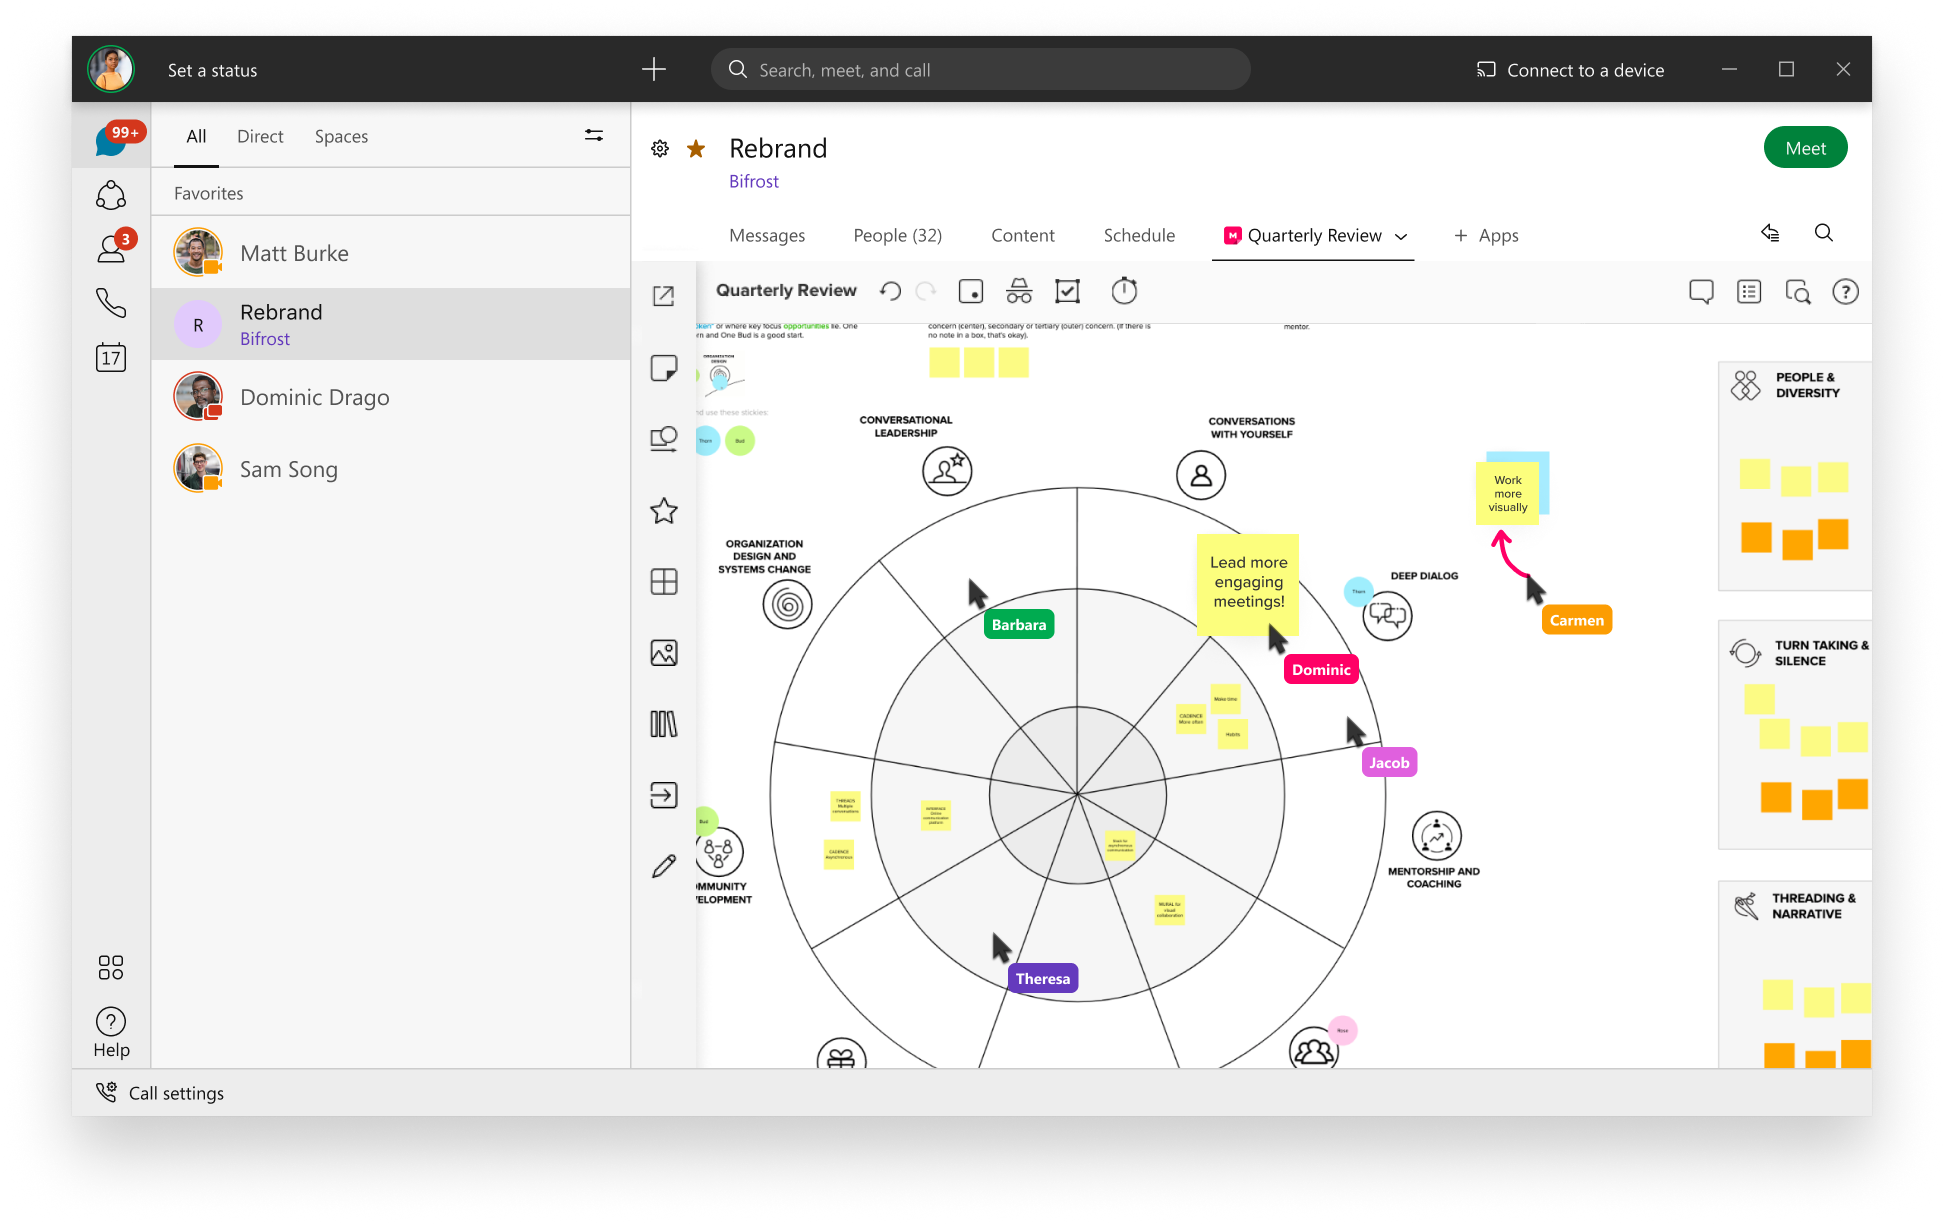
Task: Open the conversation filter options
Action: (x=594, y=135)
